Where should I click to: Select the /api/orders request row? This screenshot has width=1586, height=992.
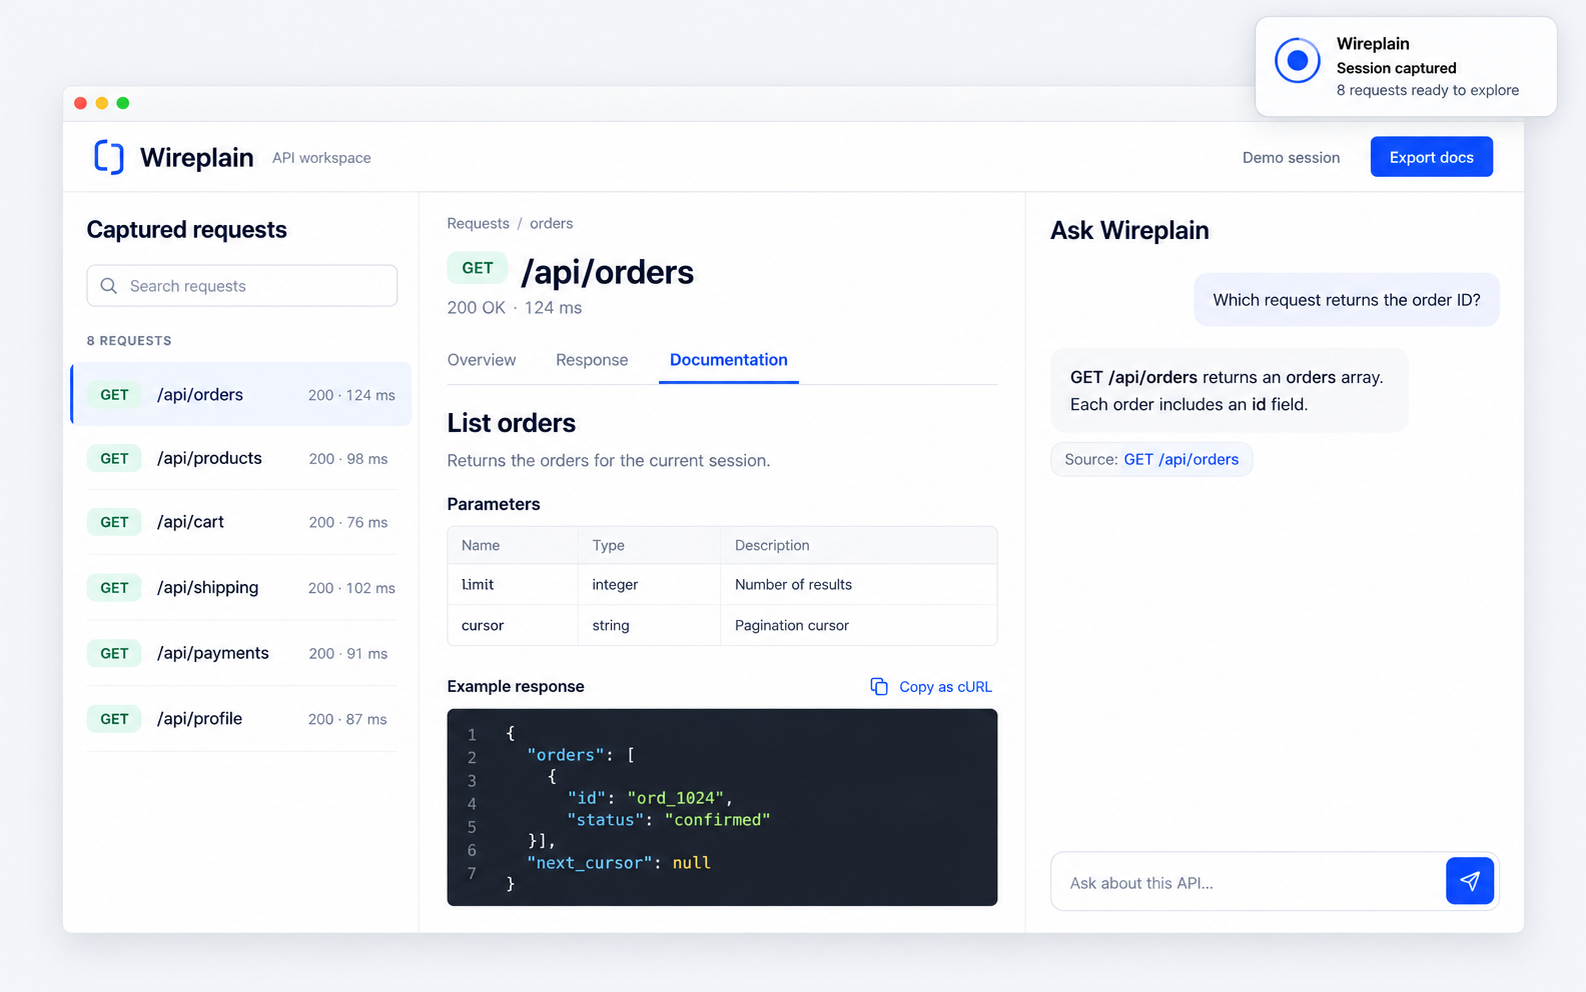click(241, 394)
